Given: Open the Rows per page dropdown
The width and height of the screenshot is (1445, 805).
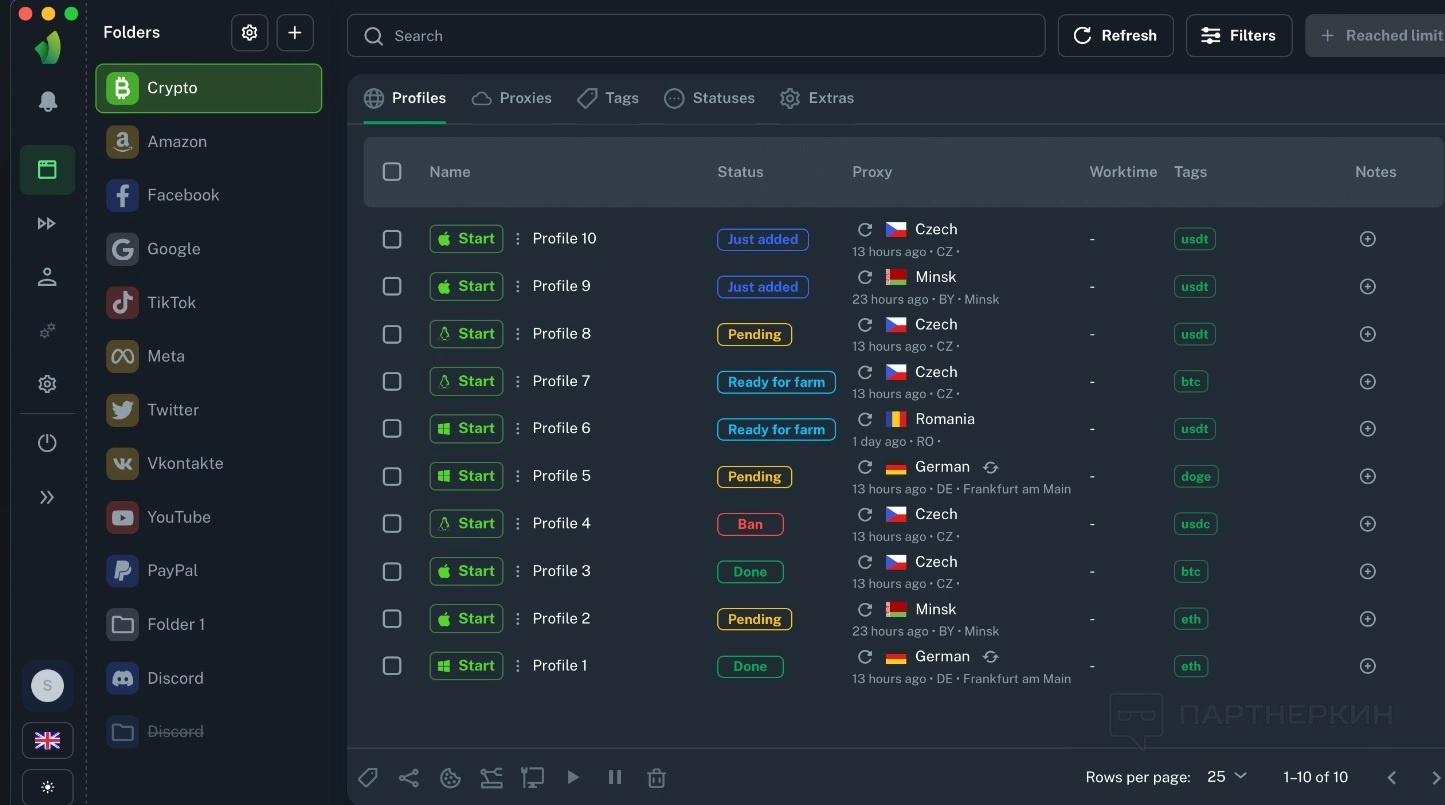Looking at the screenshot, I should click(x=1227, y=777).
